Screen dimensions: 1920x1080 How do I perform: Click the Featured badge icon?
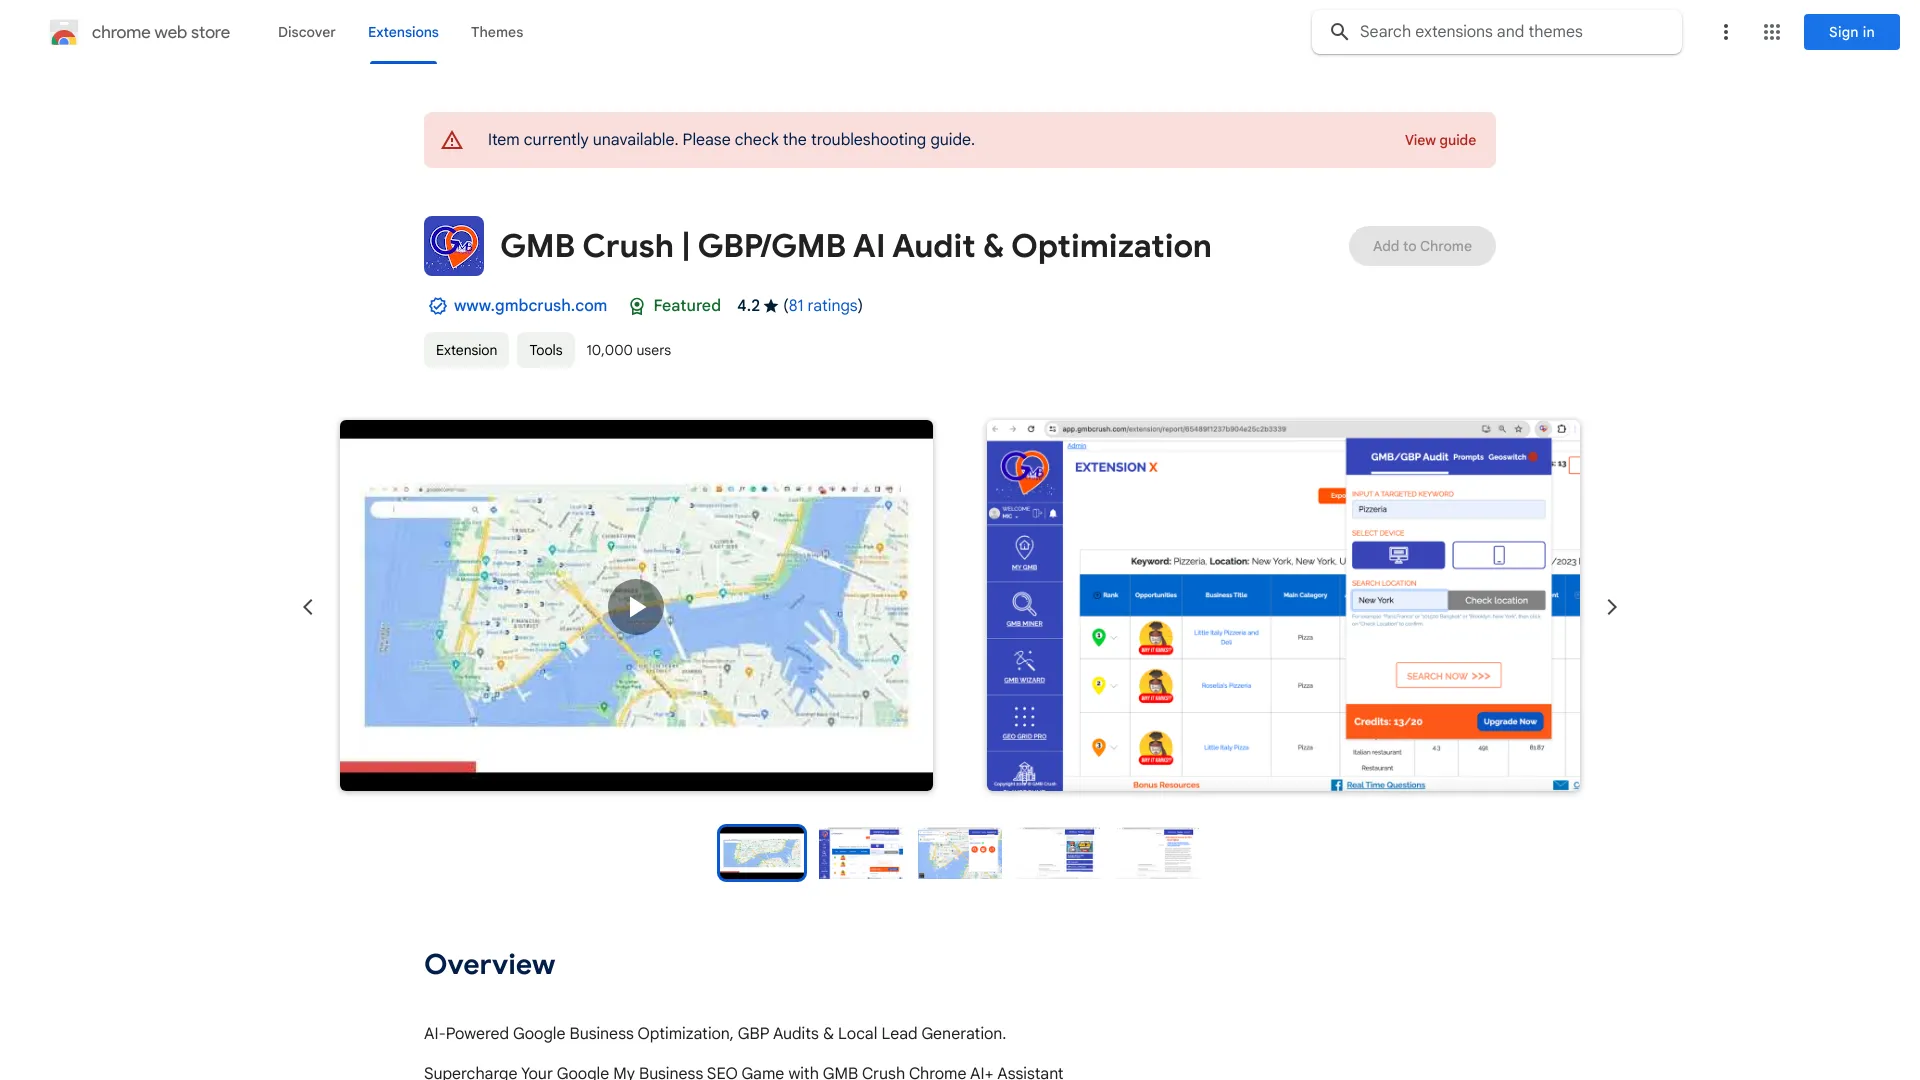point(637,306)
